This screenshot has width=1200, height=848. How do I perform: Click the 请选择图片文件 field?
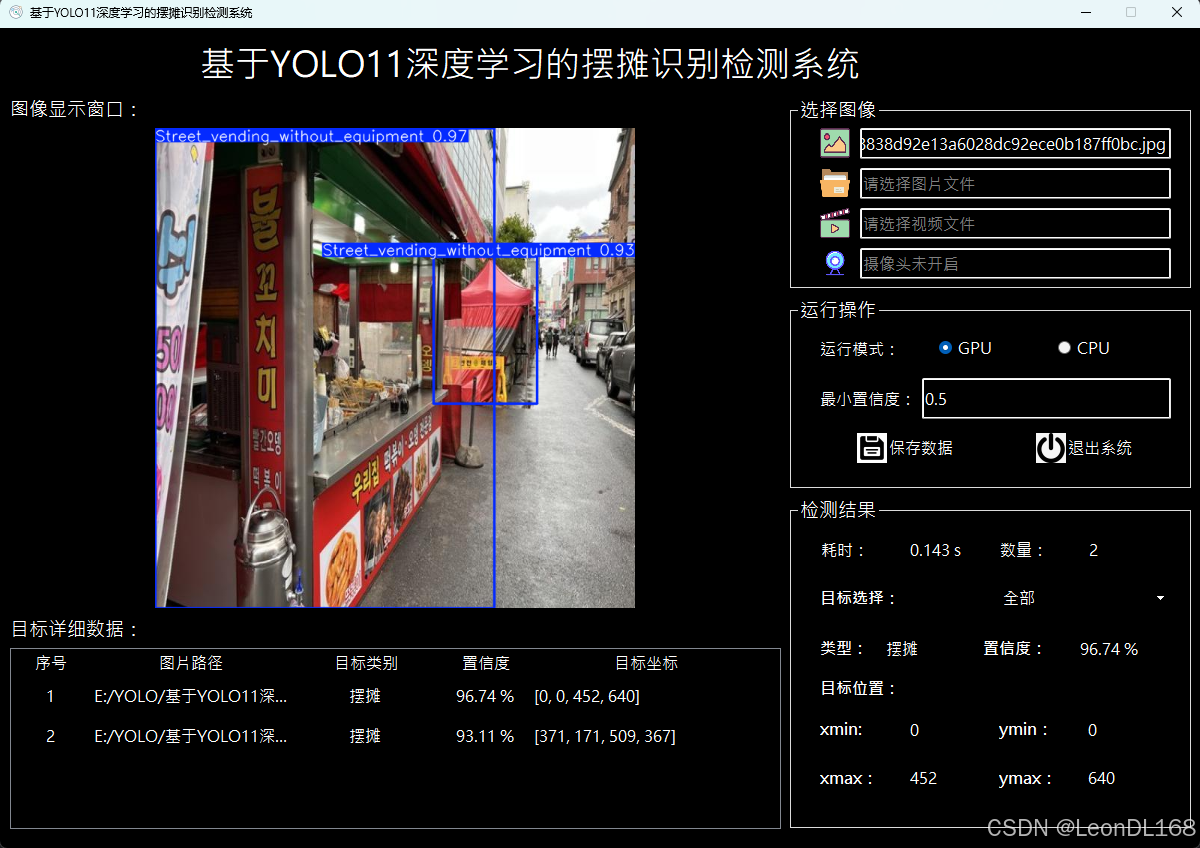[x=1015, y=184]
